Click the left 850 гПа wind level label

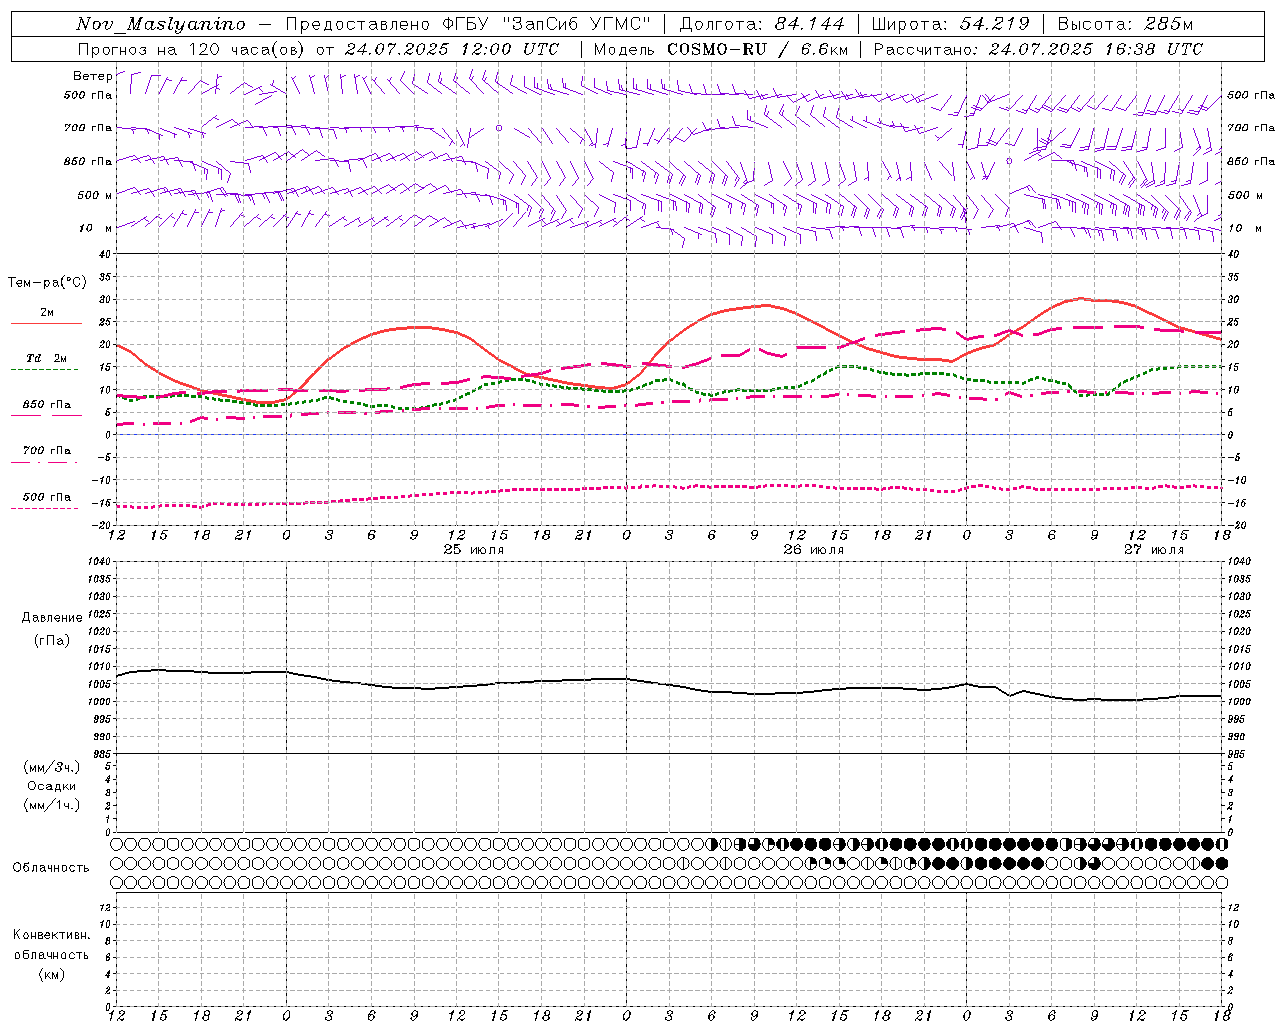[x=88, y=161]
